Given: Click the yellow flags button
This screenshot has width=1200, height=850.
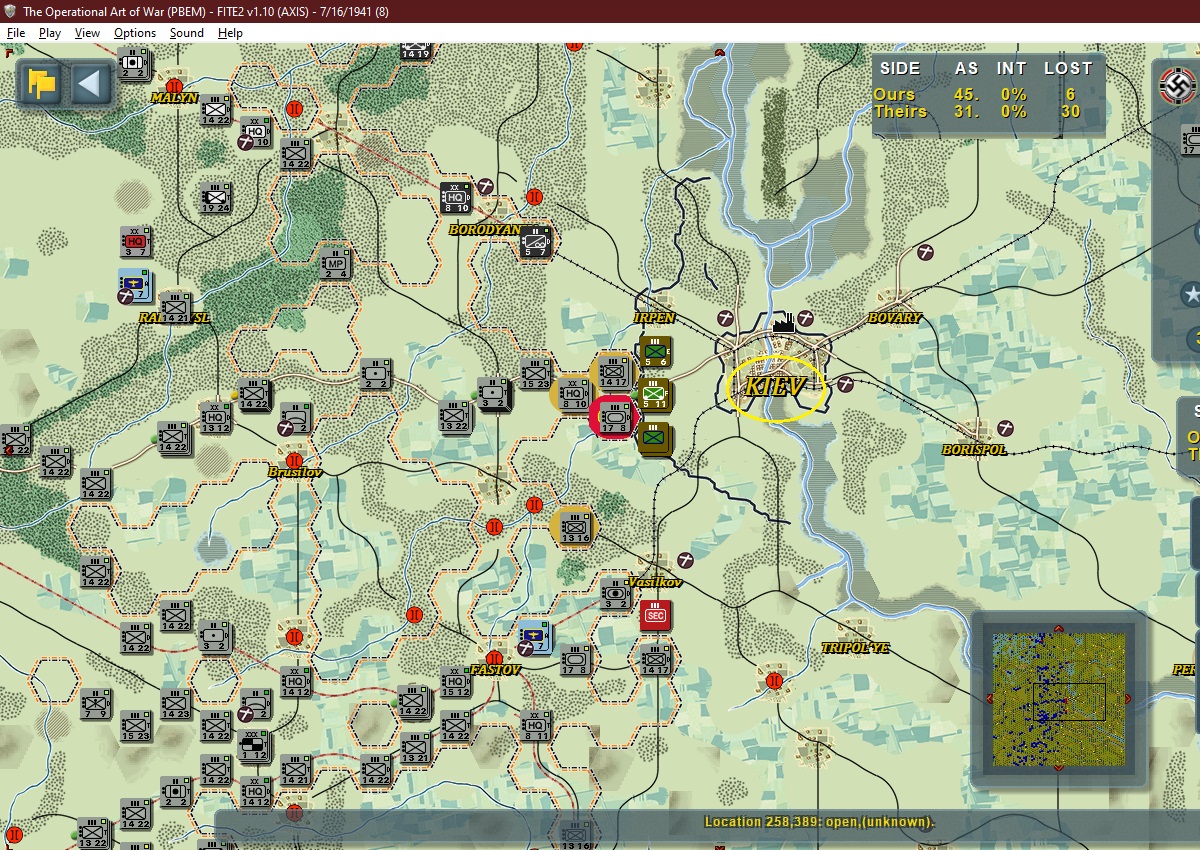Looking at the screenshot, I should point(42,84).
